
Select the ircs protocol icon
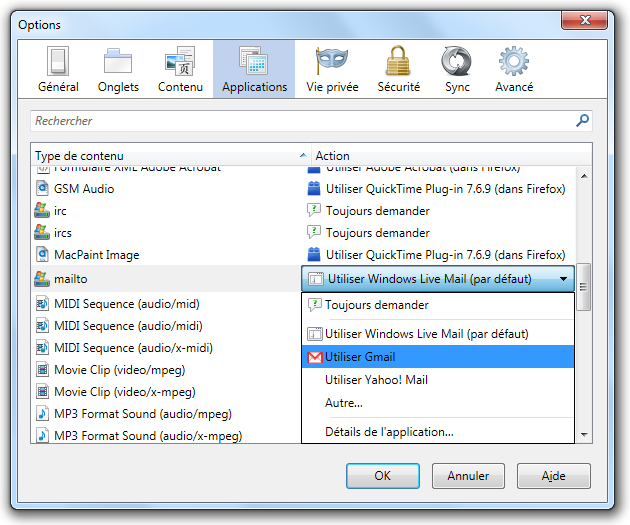pos(42,232)
